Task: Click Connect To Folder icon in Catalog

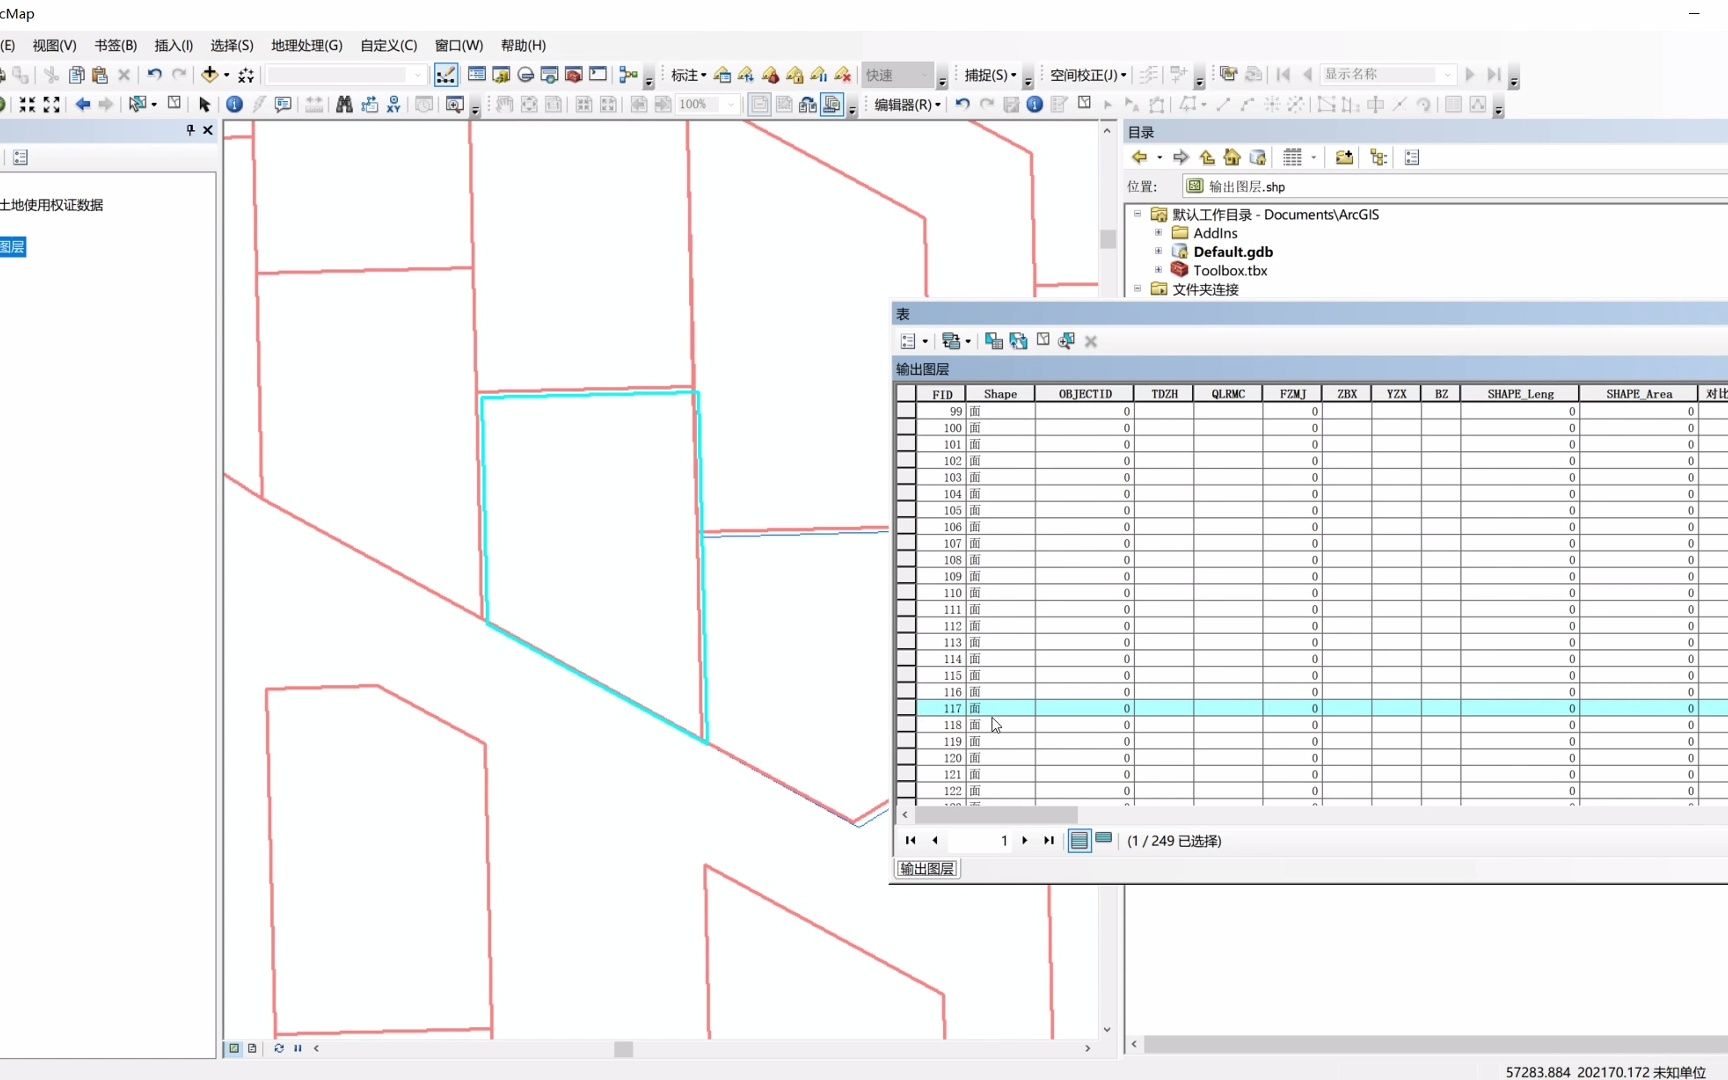Action: 1344,157
